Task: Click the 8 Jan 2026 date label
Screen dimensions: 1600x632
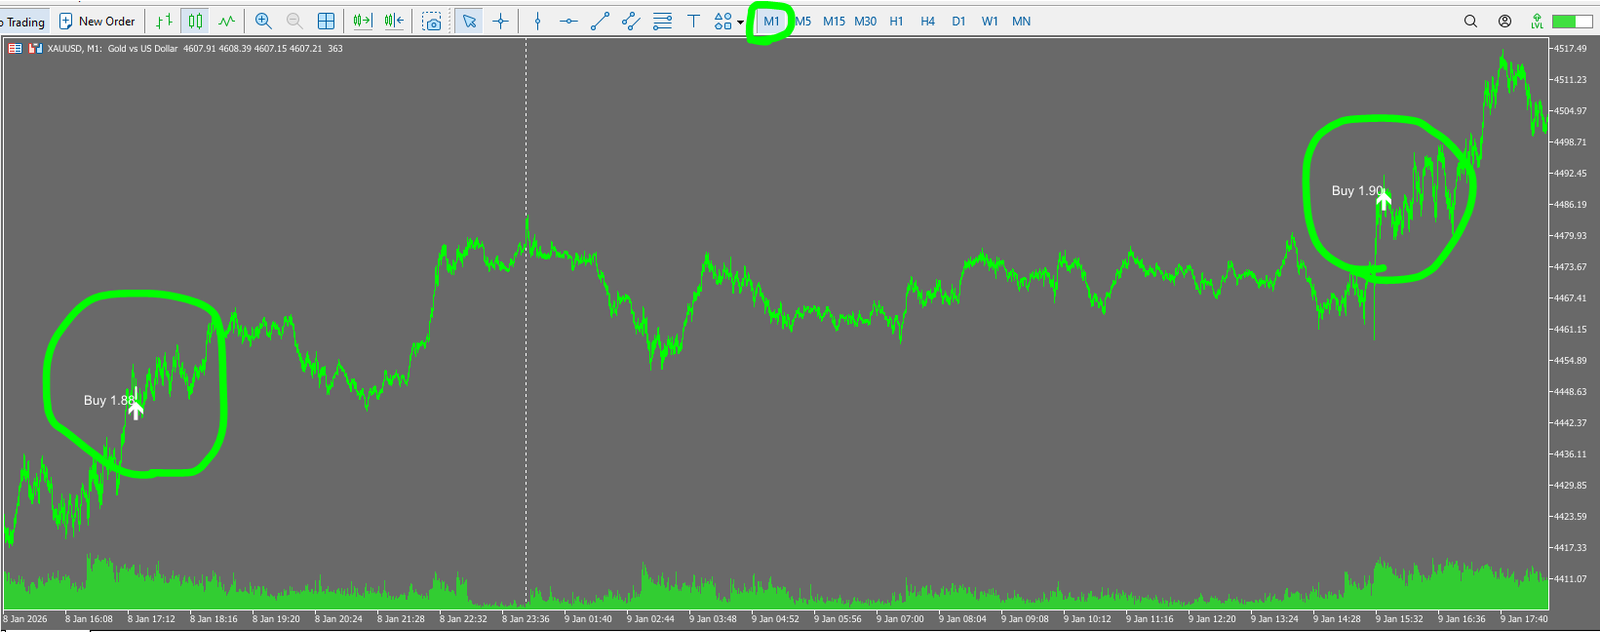Action: [x=25, y=619]
